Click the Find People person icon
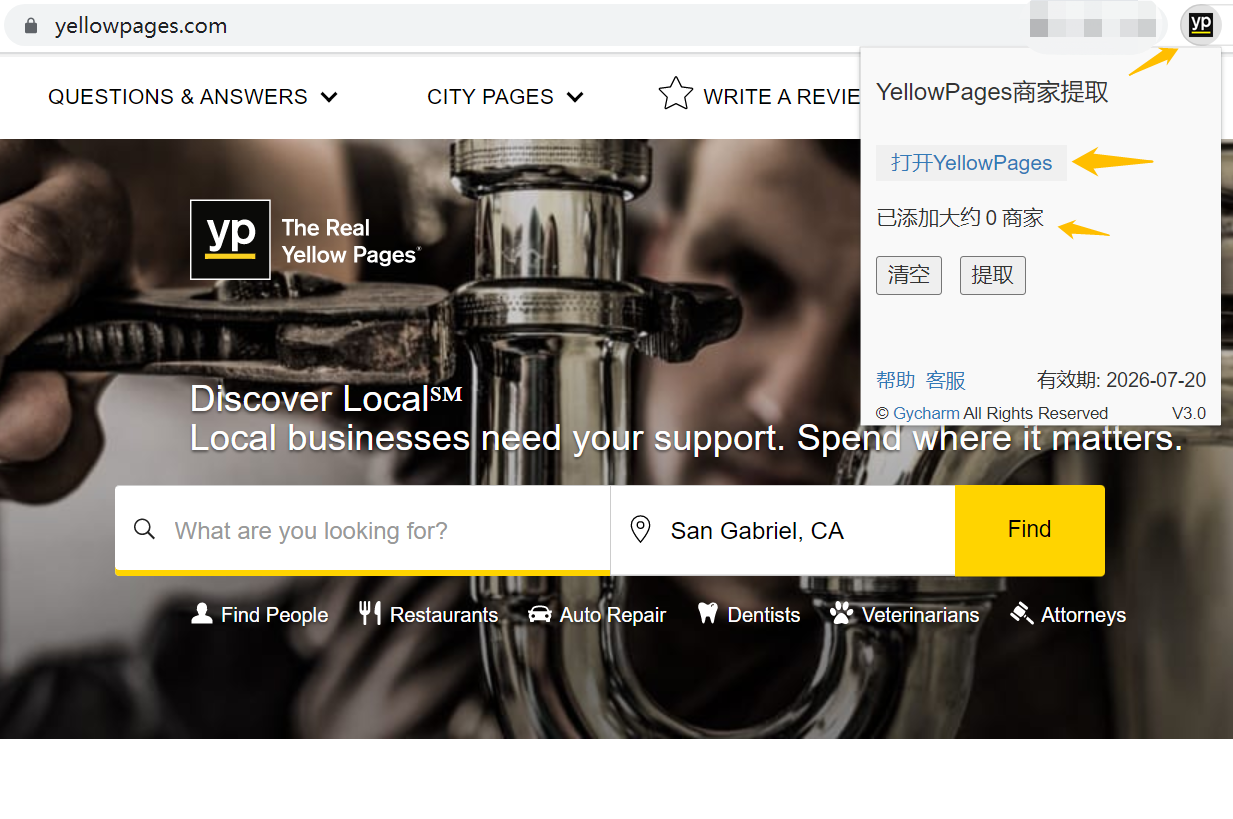1233x819 pixels. pos(202,613)
